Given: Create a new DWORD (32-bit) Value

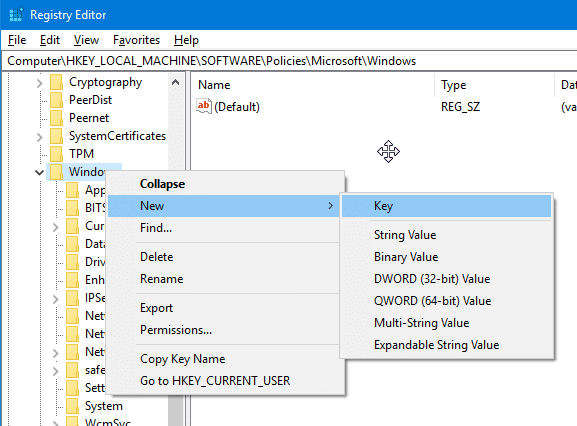Looking at the screenshot, I should click(446, 279).
